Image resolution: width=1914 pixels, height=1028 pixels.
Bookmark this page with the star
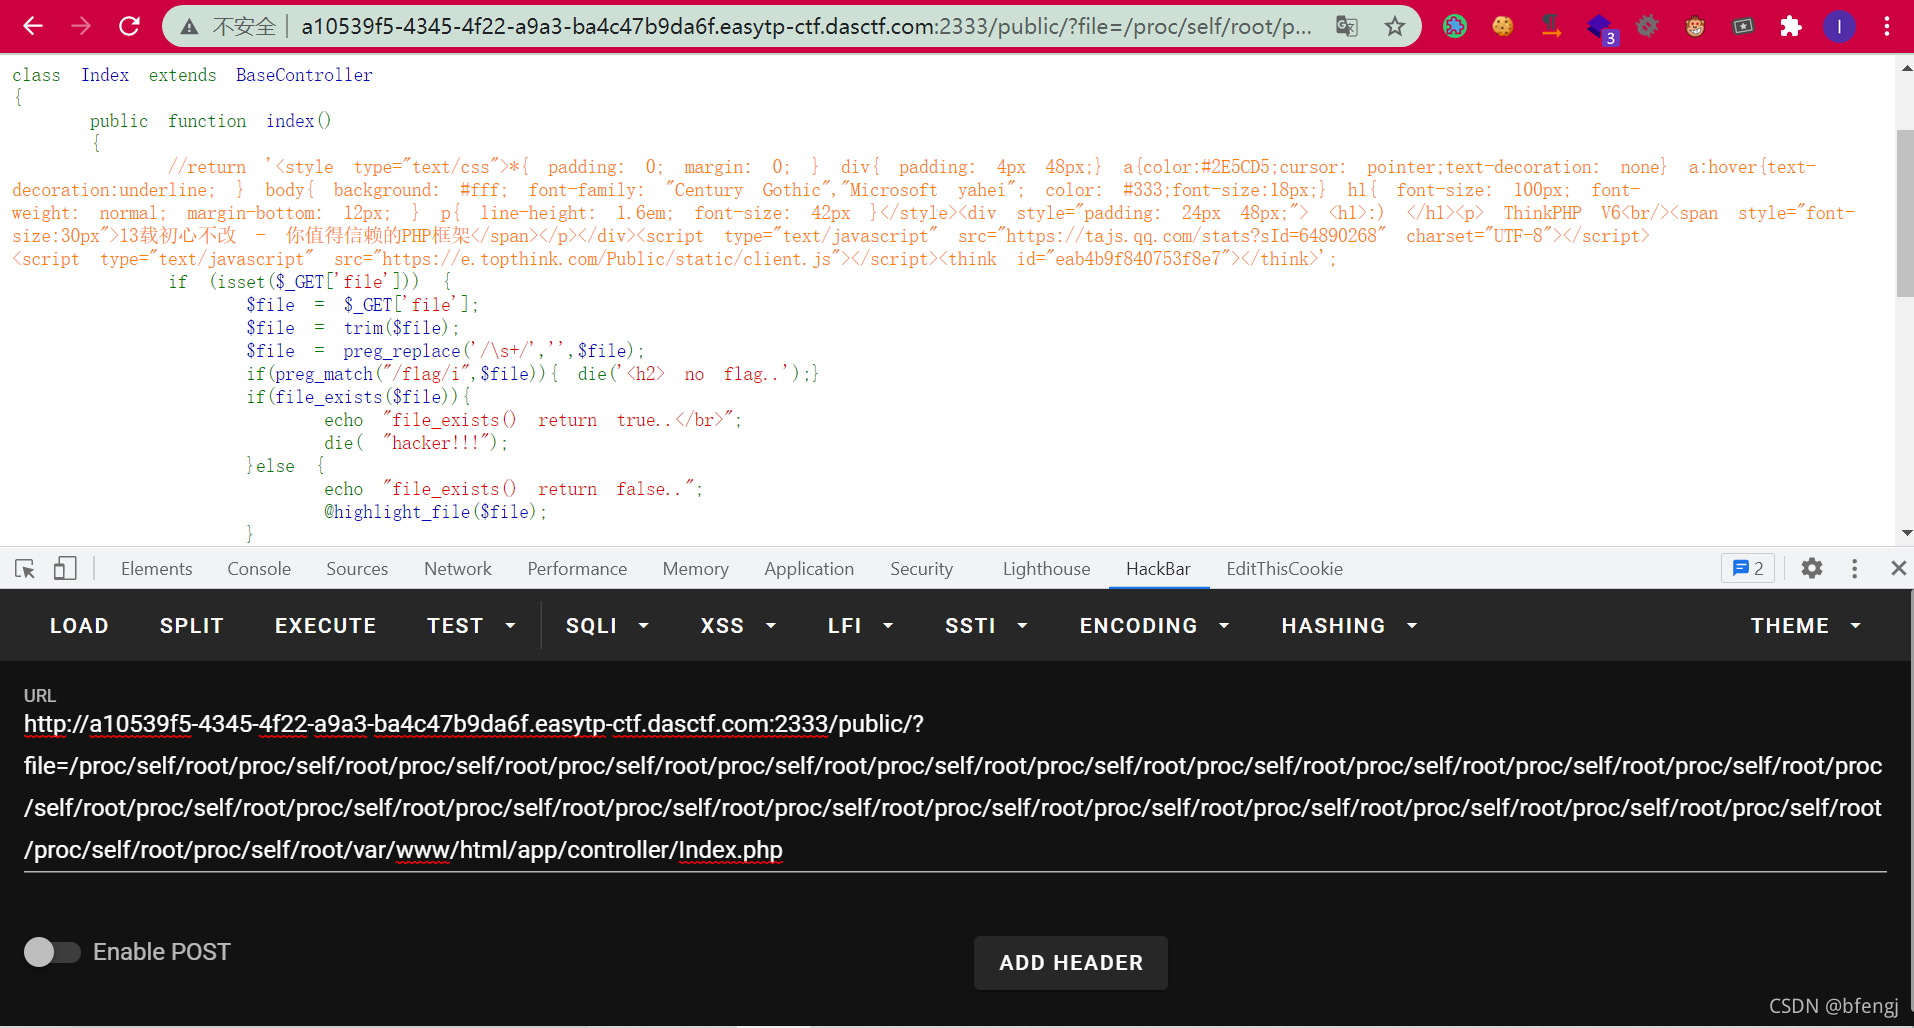[x=1395, y=27]
